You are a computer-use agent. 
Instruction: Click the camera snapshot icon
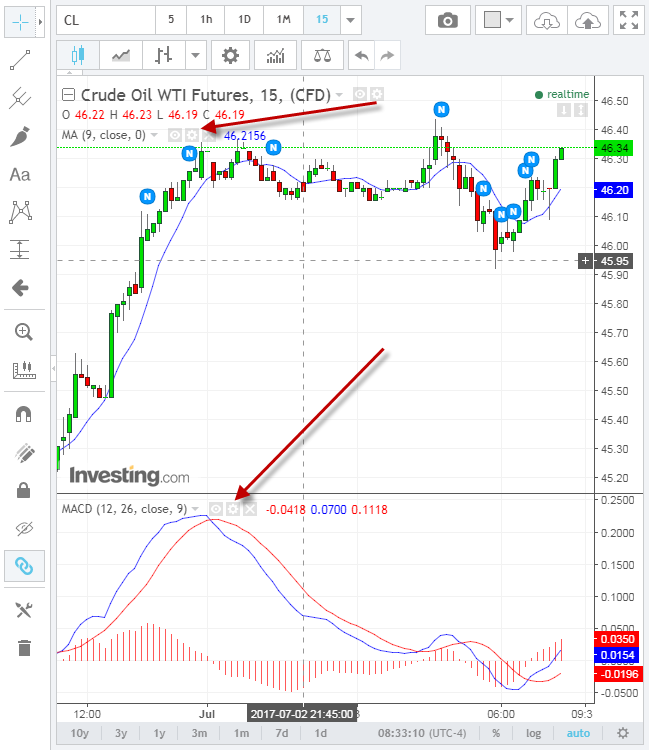(x=448, y=19)
